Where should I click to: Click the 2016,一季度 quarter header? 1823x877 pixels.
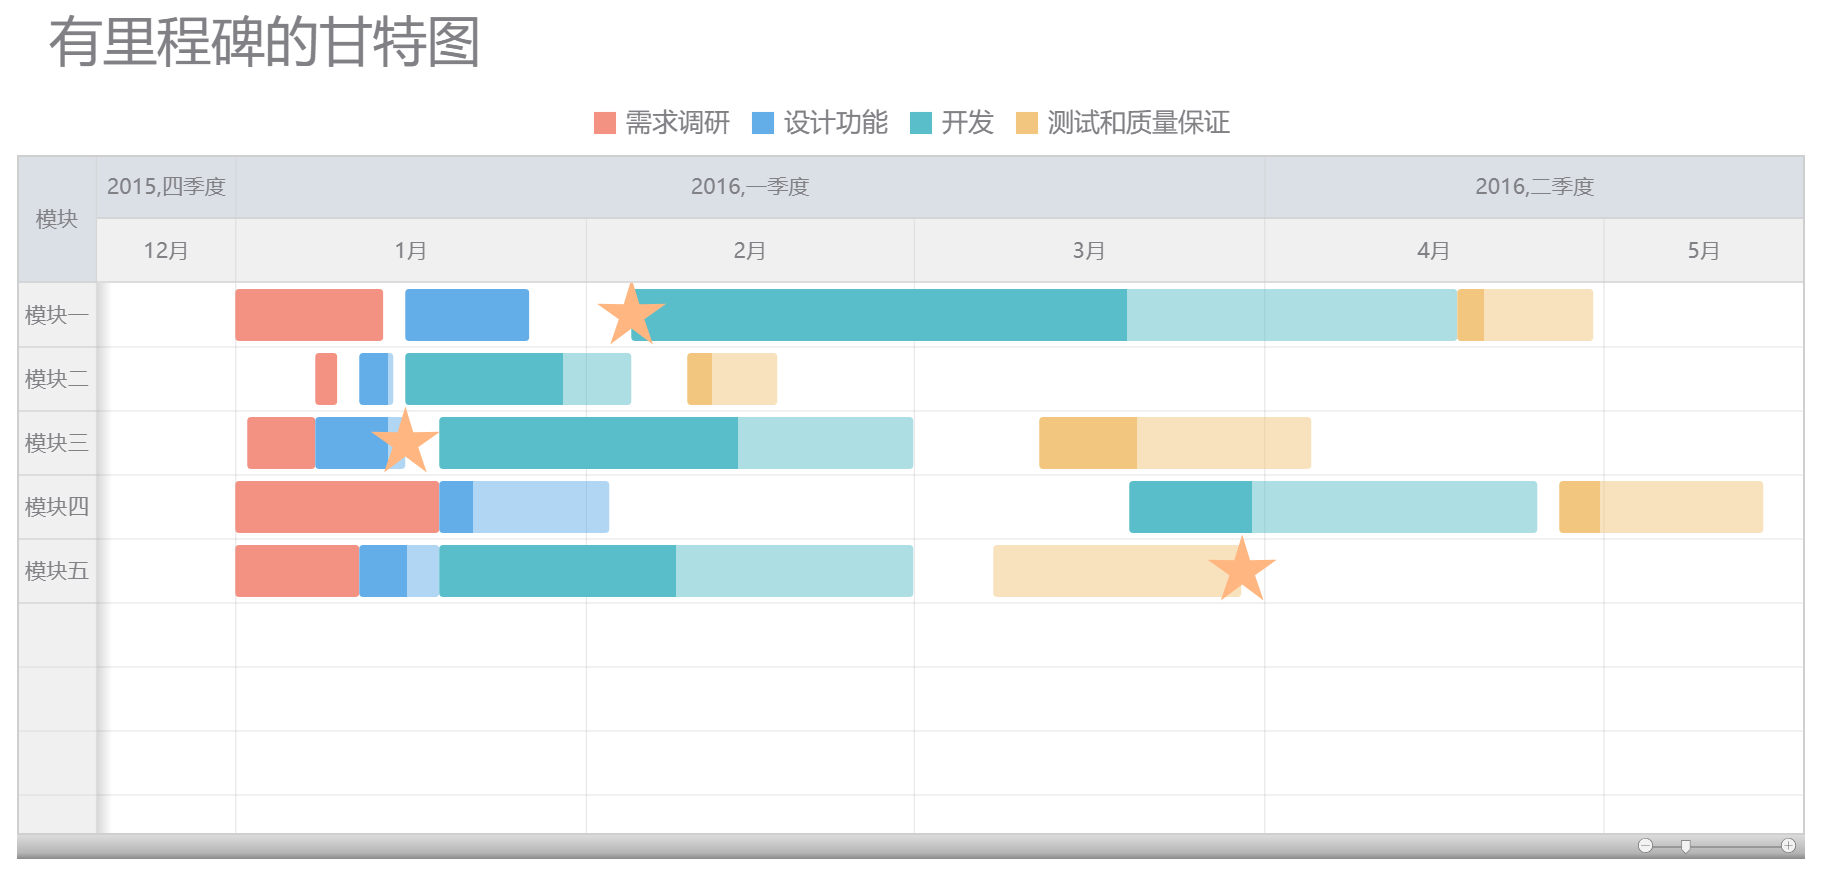pos(749,187)
